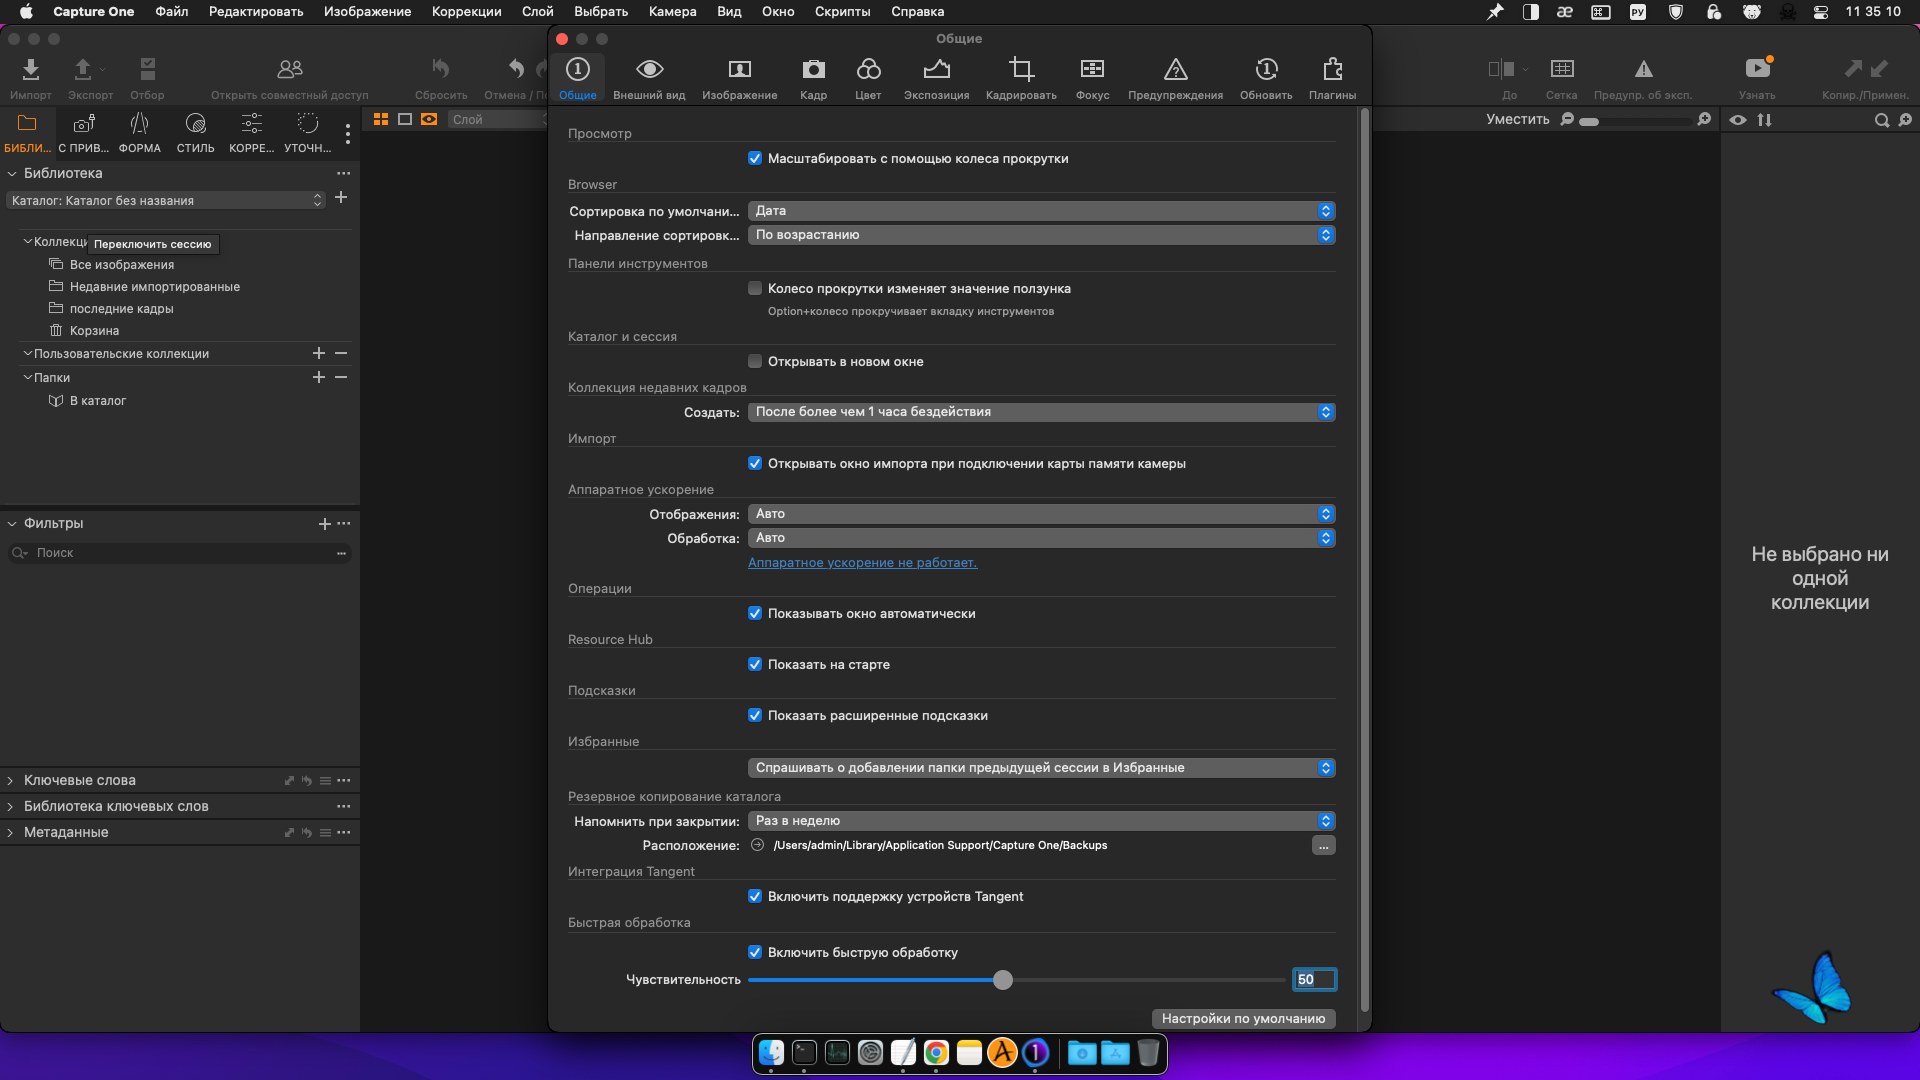This screenshot has height=1080, width=1920.
Task: Add a new catalog with plus button
Action: 341,197
